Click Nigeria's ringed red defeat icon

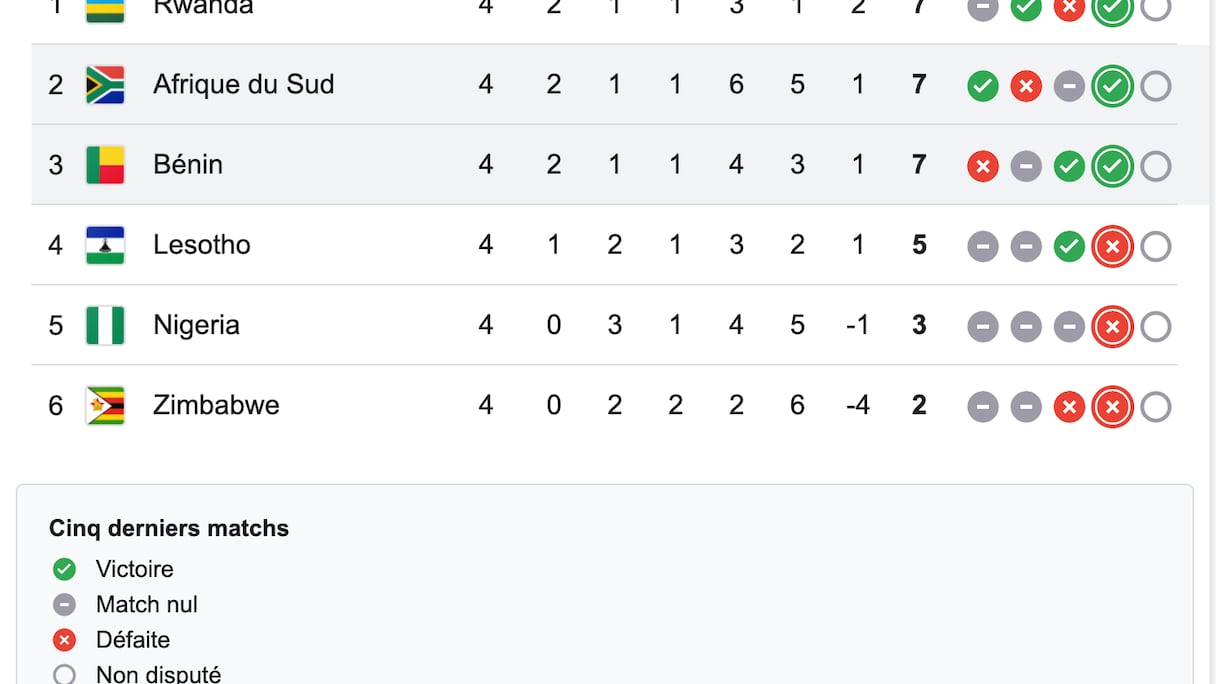tap(1112, 326)
